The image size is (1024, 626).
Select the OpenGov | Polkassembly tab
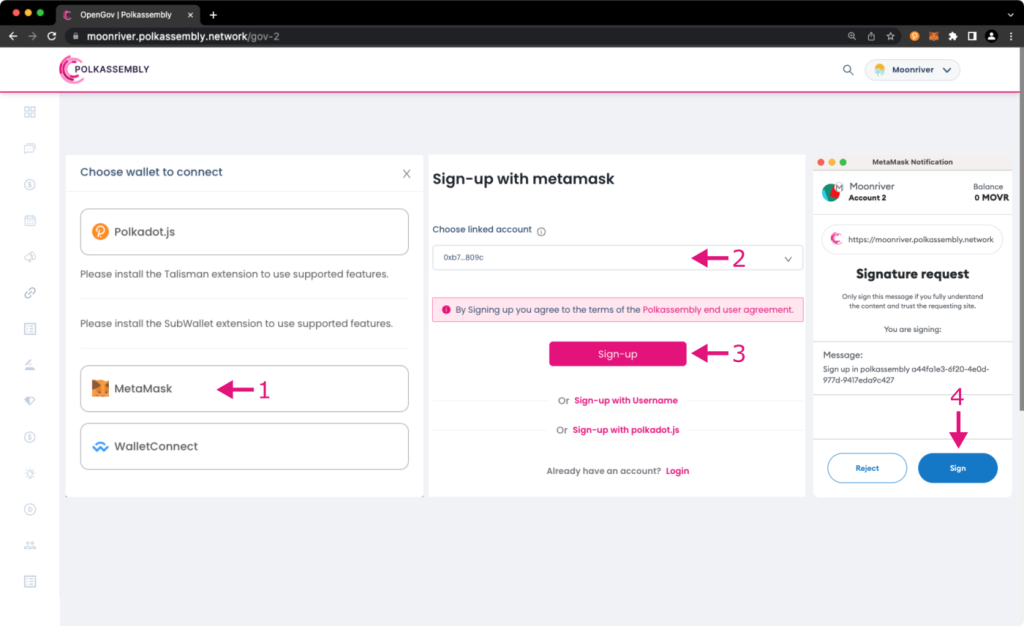tap(126, 14)
